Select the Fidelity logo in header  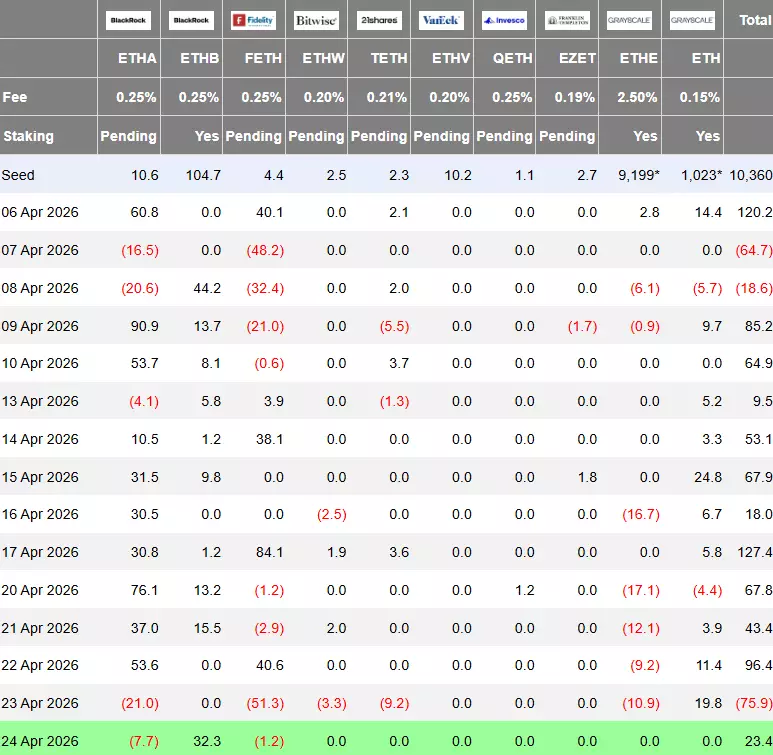pyautogui.click(x=254, y=20)
